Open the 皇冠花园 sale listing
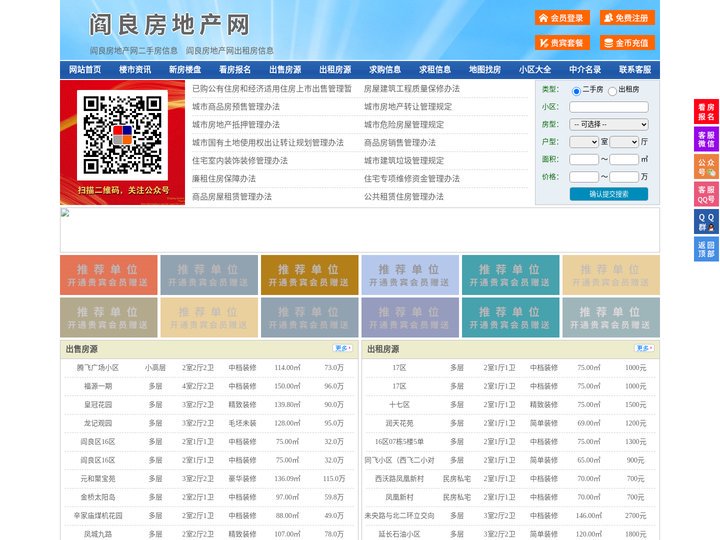The width and height of the screenshot is (720, 540). tap(98, 405)
